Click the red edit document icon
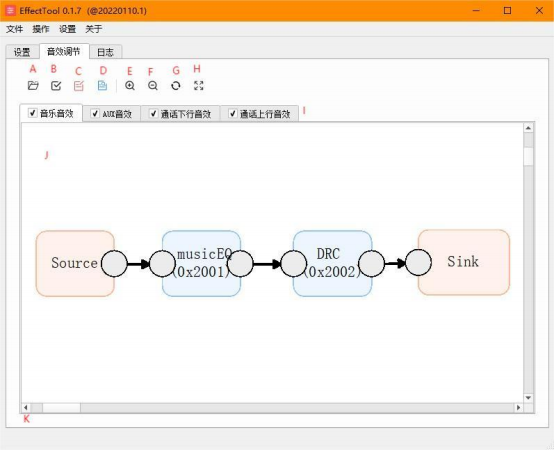Image resolution: width=554 pixels, height=450 pixels. click(79, 86)
